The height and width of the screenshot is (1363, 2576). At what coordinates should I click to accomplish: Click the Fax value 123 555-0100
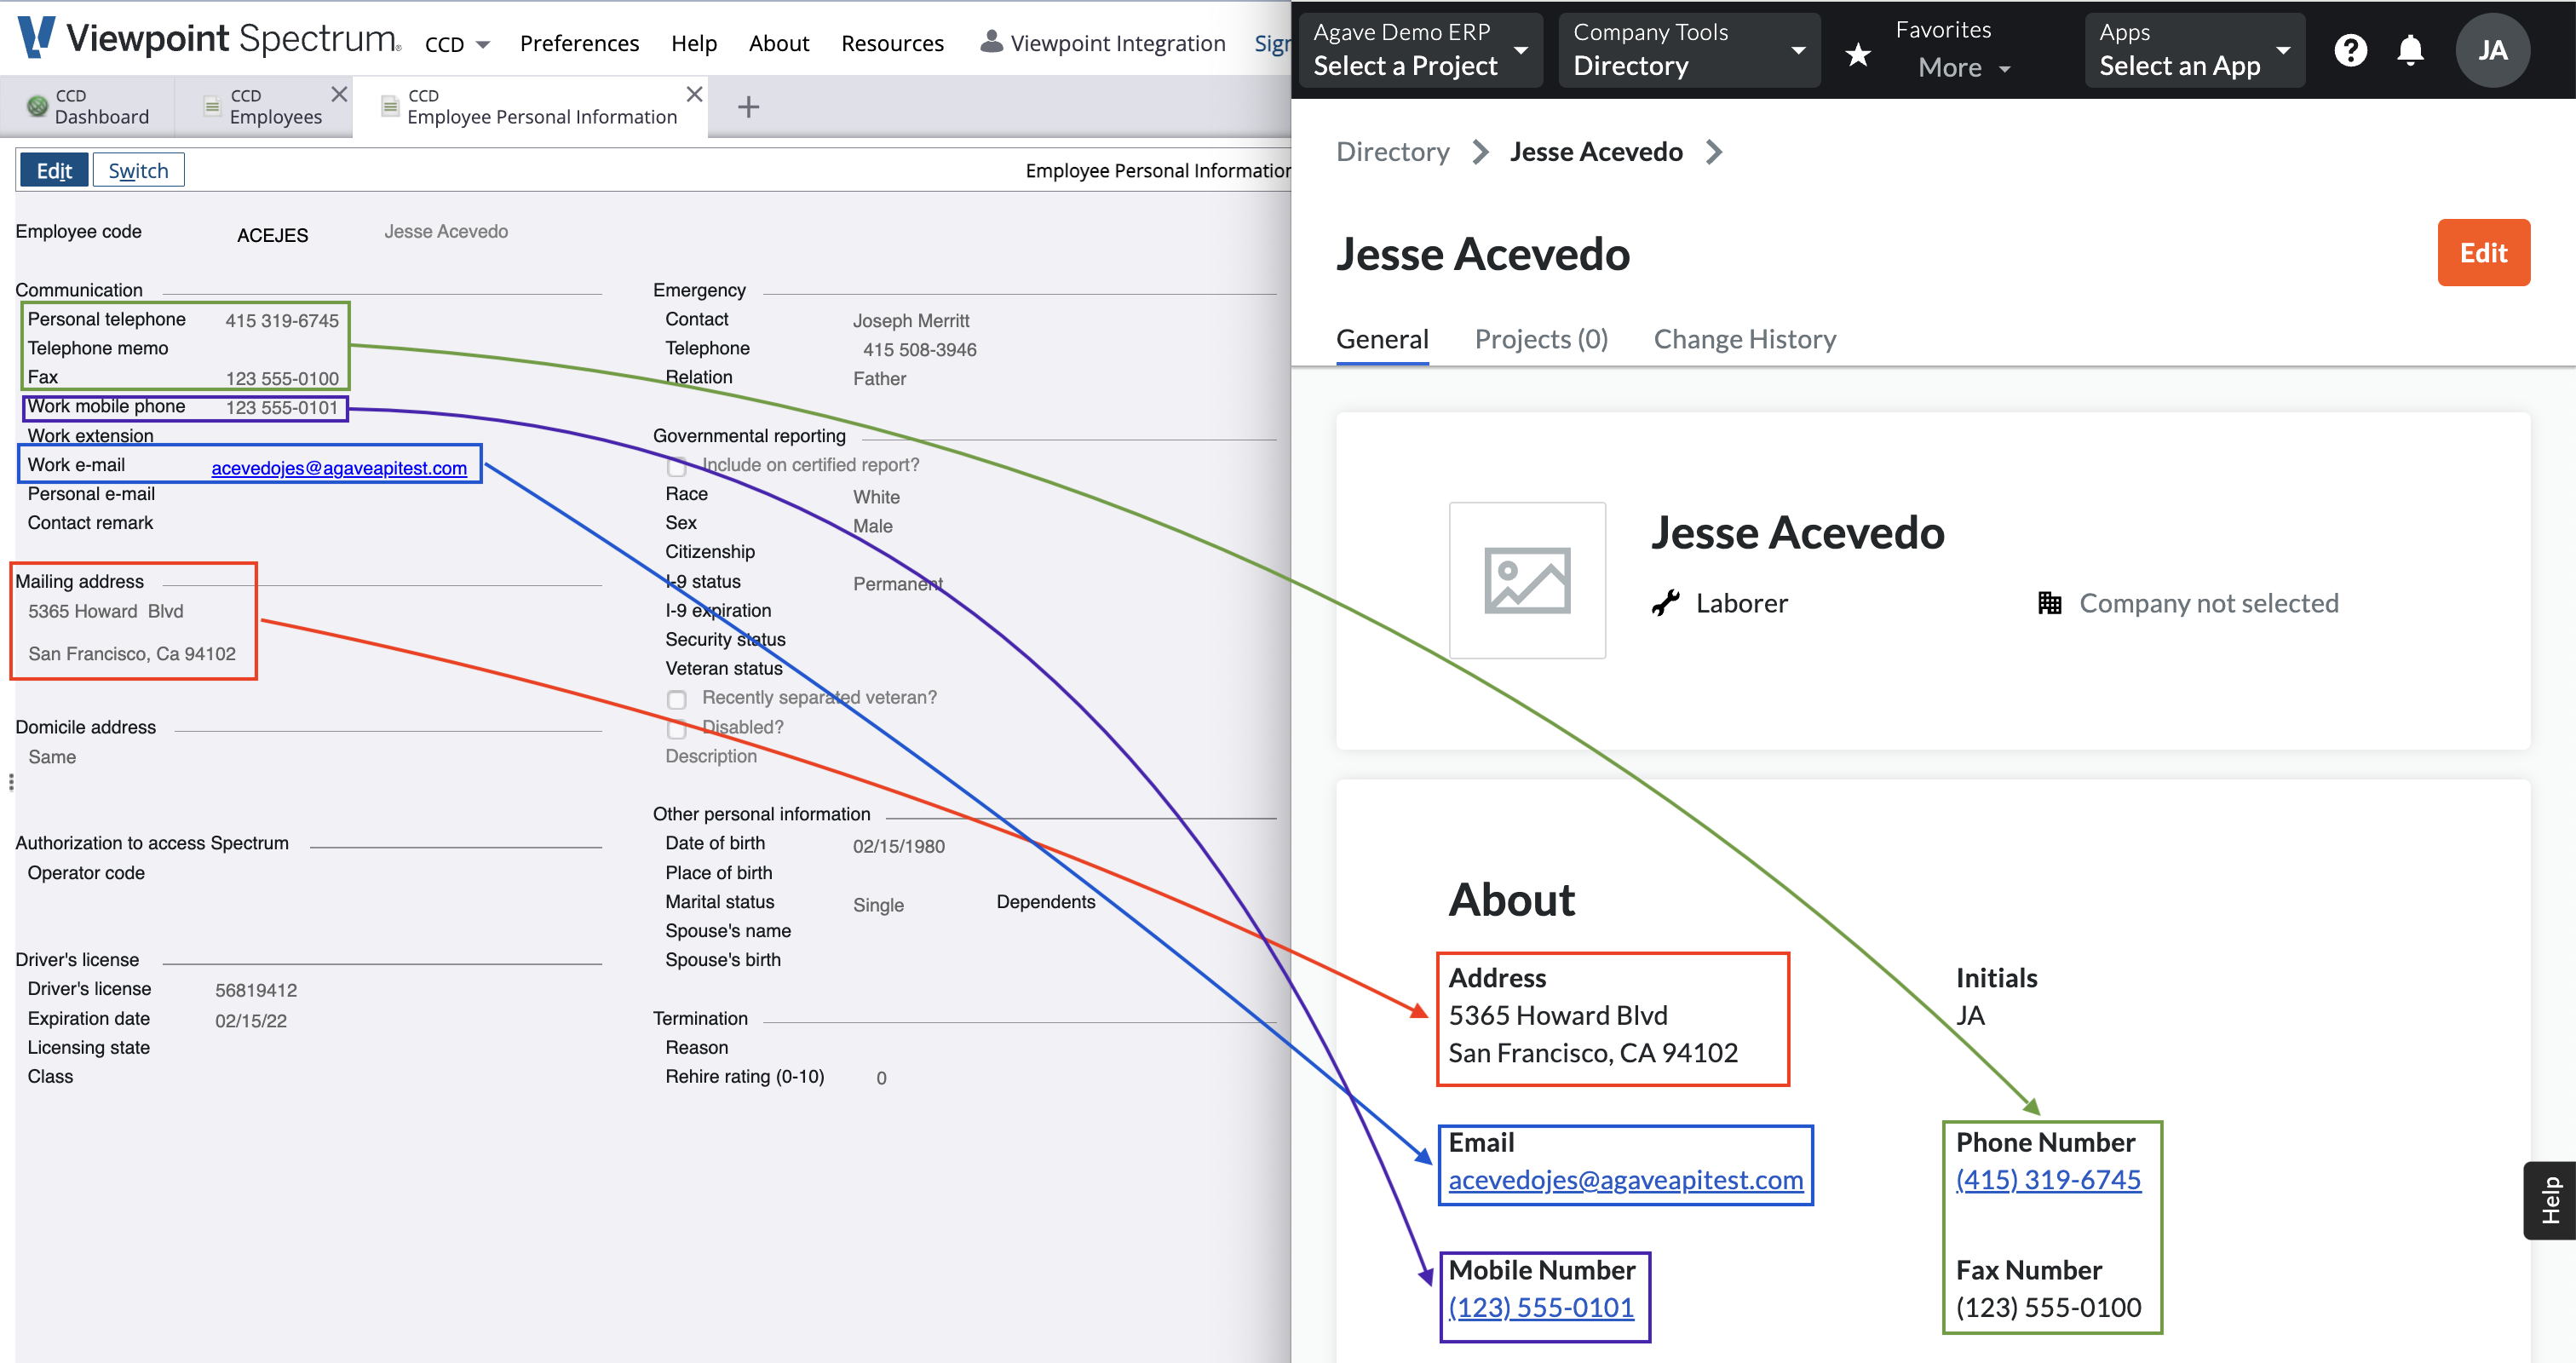[x=282, y=379]
